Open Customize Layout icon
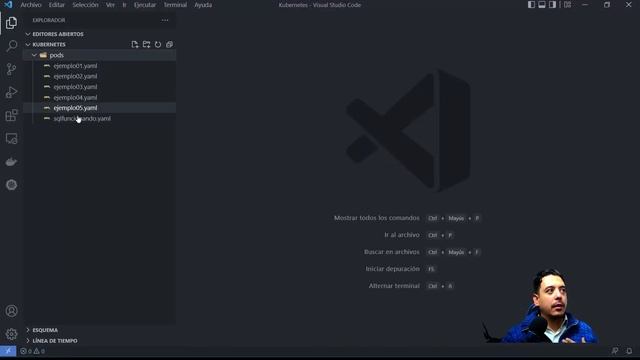The width and height of the screenshot is (640, 360). click(x=567, y=5)
